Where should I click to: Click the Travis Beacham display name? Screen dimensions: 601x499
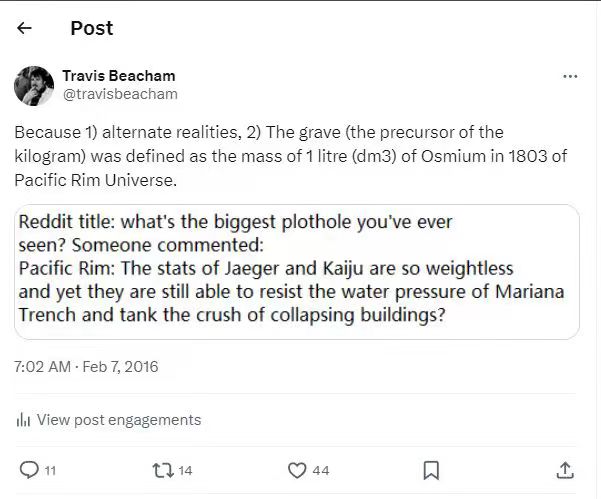[118, 76]
